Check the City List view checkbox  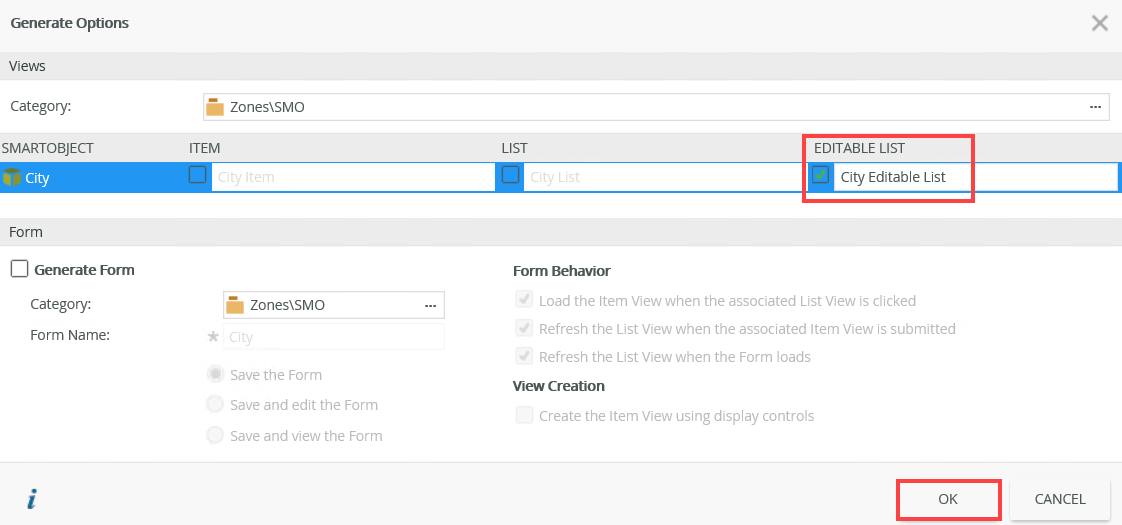[511, 175]
